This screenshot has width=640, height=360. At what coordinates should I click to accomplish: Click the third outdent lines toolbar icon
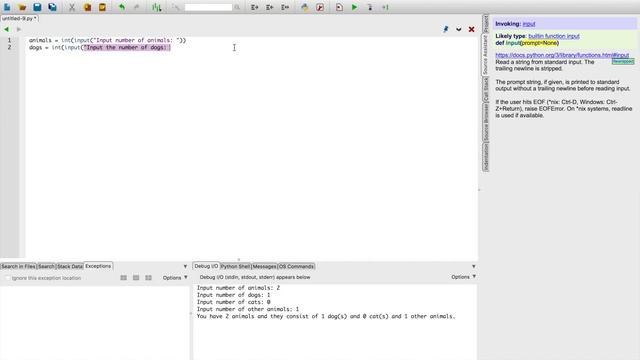[285, 7]
